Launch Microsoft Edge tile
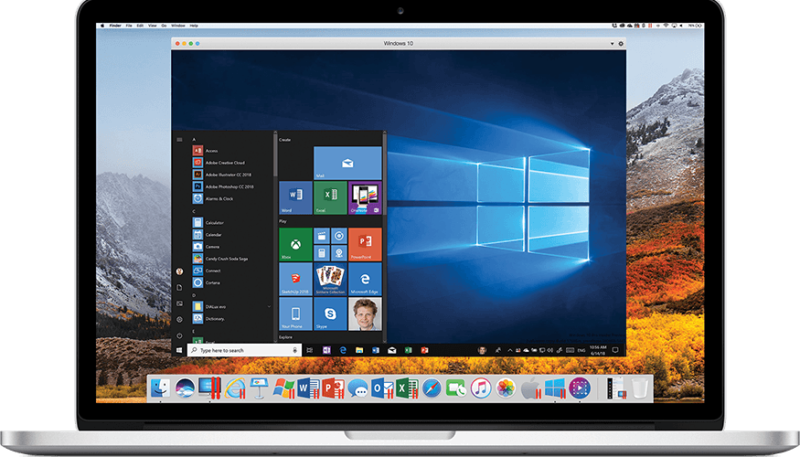 [366, 279]
